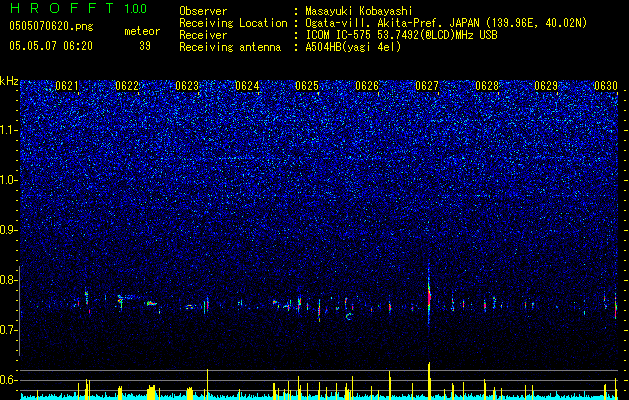The width and height of the screenshot is (629, 400).
Task: Click the kHz axis unit label
Action: click(9, 81)
